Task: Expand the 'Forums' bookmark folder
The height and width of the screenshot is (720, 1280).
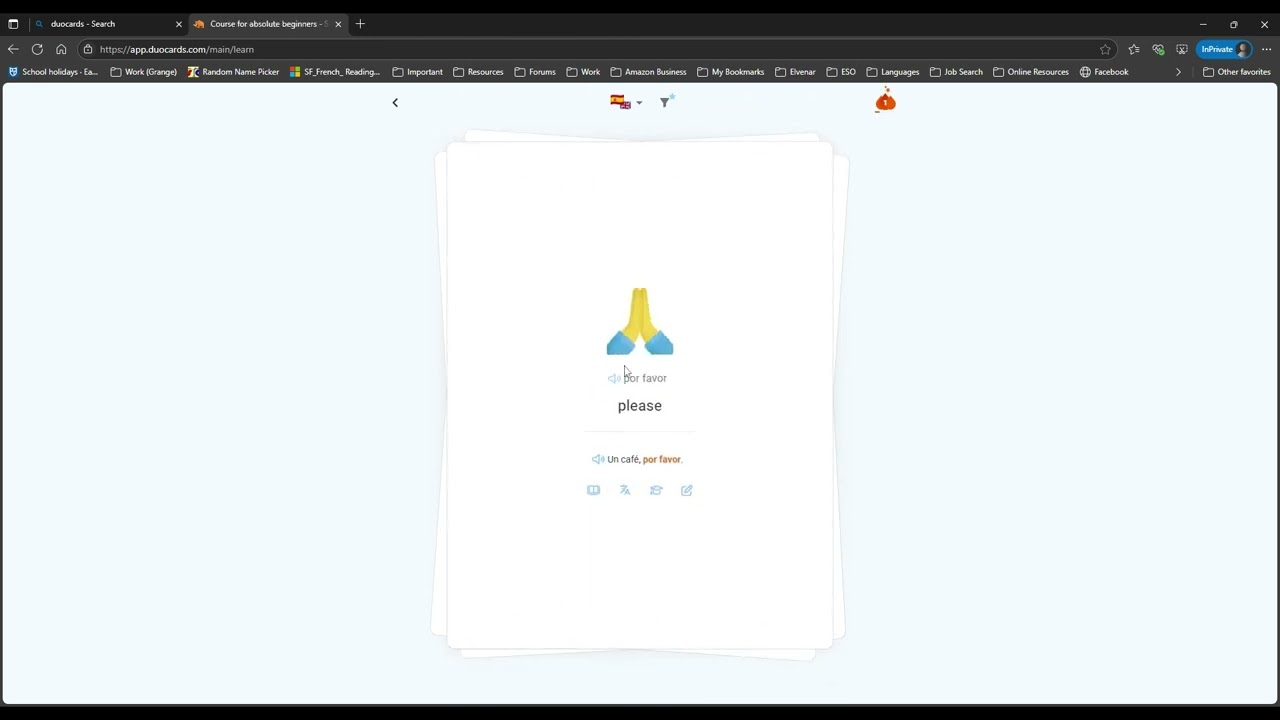Action: tap(535, 72)
